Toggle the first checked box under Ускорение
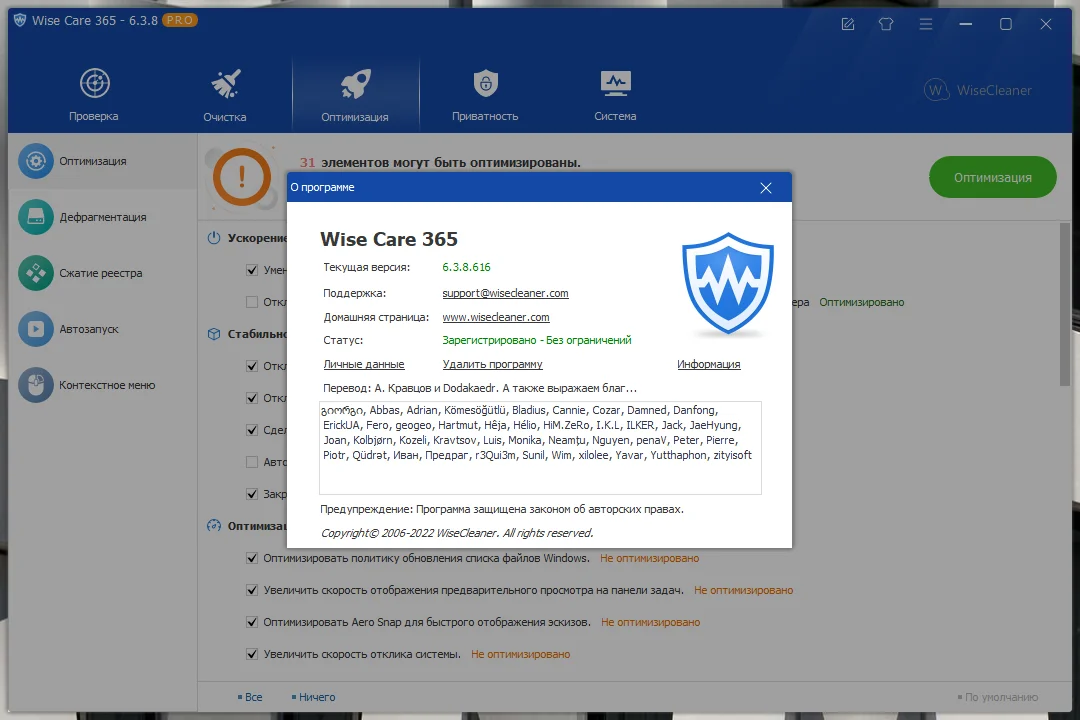 pyautogui.click(x=252, y=270)
